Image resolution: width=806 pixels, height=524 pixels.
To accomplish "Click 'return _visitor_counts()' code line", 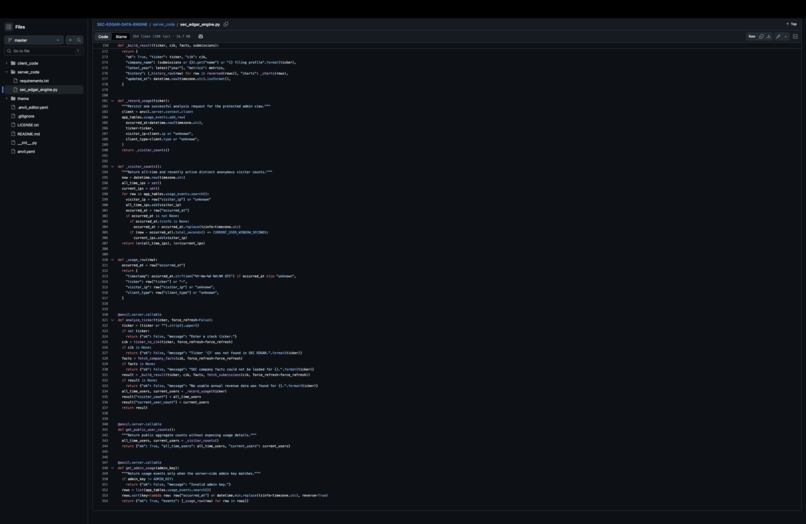I will point(145,150).
